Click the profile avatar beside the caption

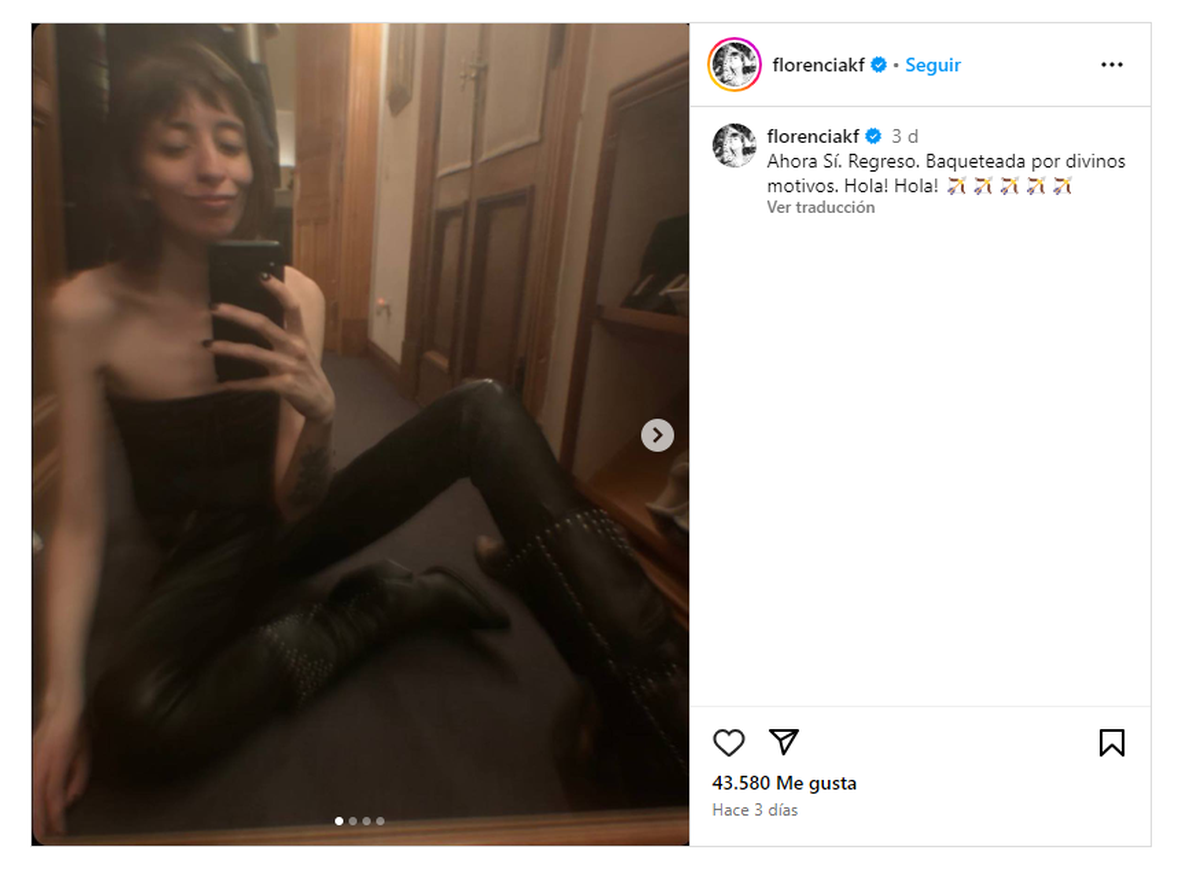pos(734,146)
